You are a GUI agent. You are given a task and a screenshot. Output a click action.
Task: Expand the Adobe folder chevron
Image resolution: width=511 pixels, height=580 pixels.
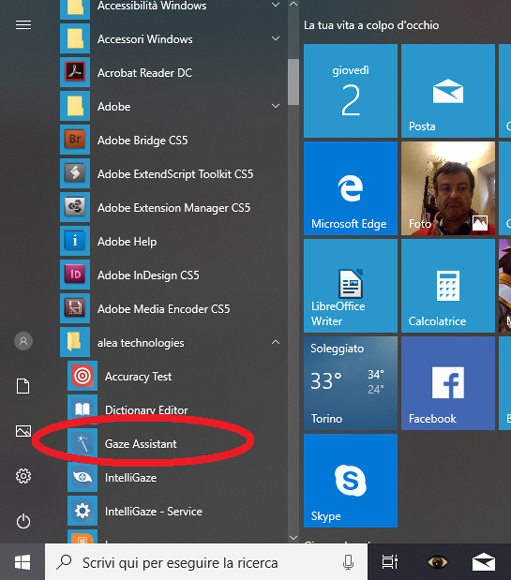[x=276, y=106]
